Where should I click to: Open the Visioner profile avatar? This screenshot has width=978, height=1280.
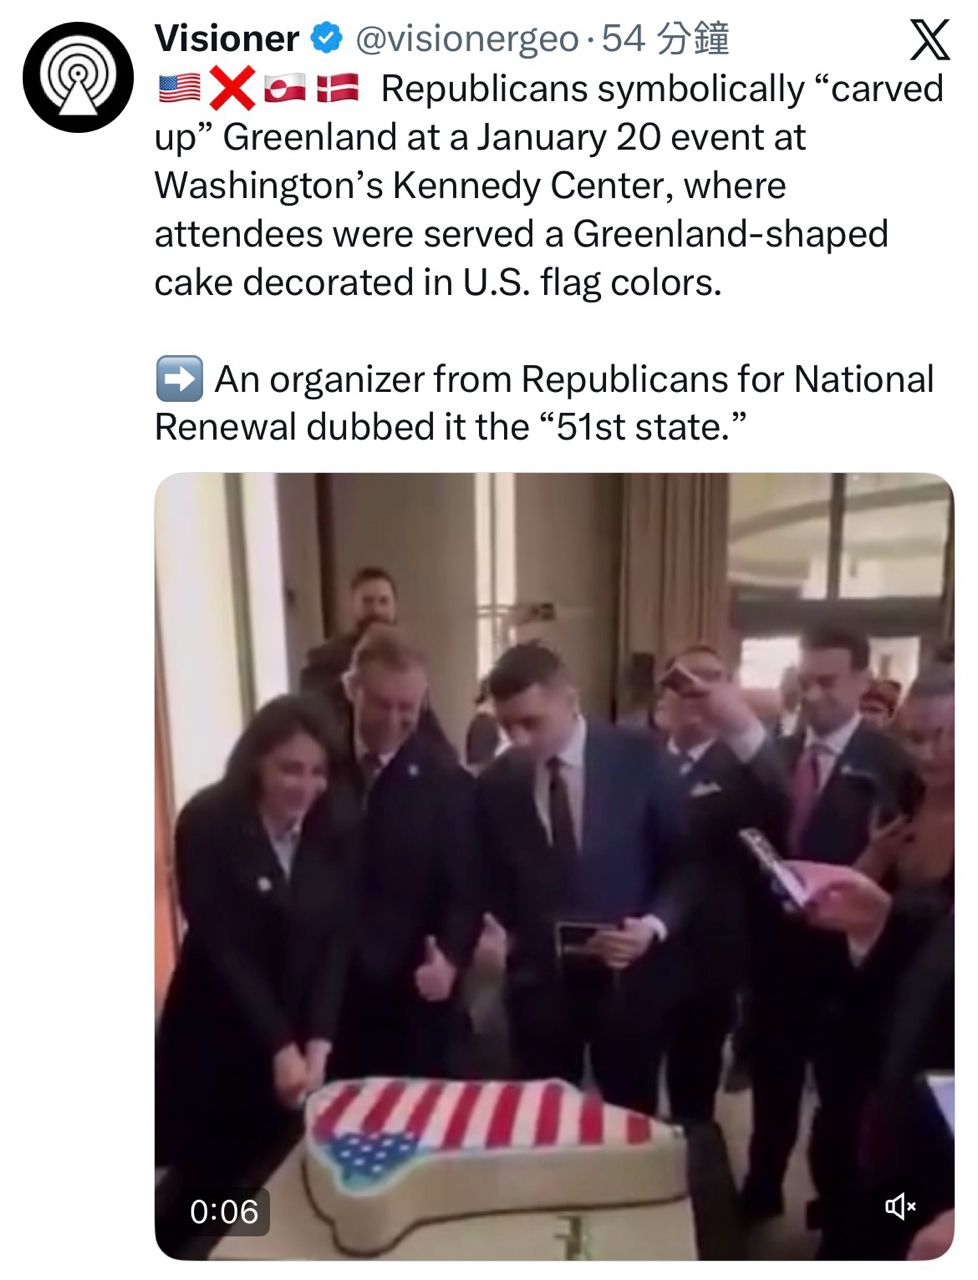(78, 78)
